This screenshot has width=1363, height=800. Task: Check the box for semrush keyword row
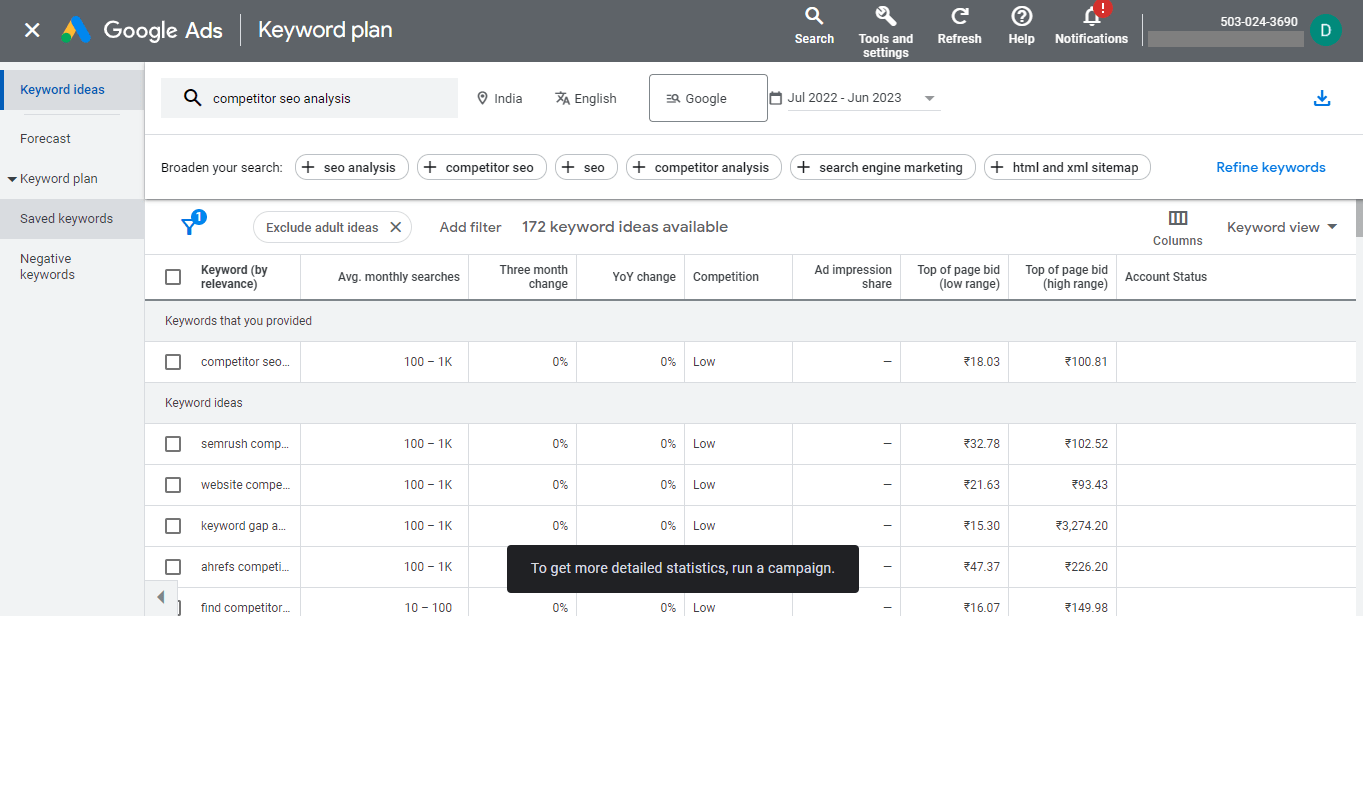coord(173,444)
